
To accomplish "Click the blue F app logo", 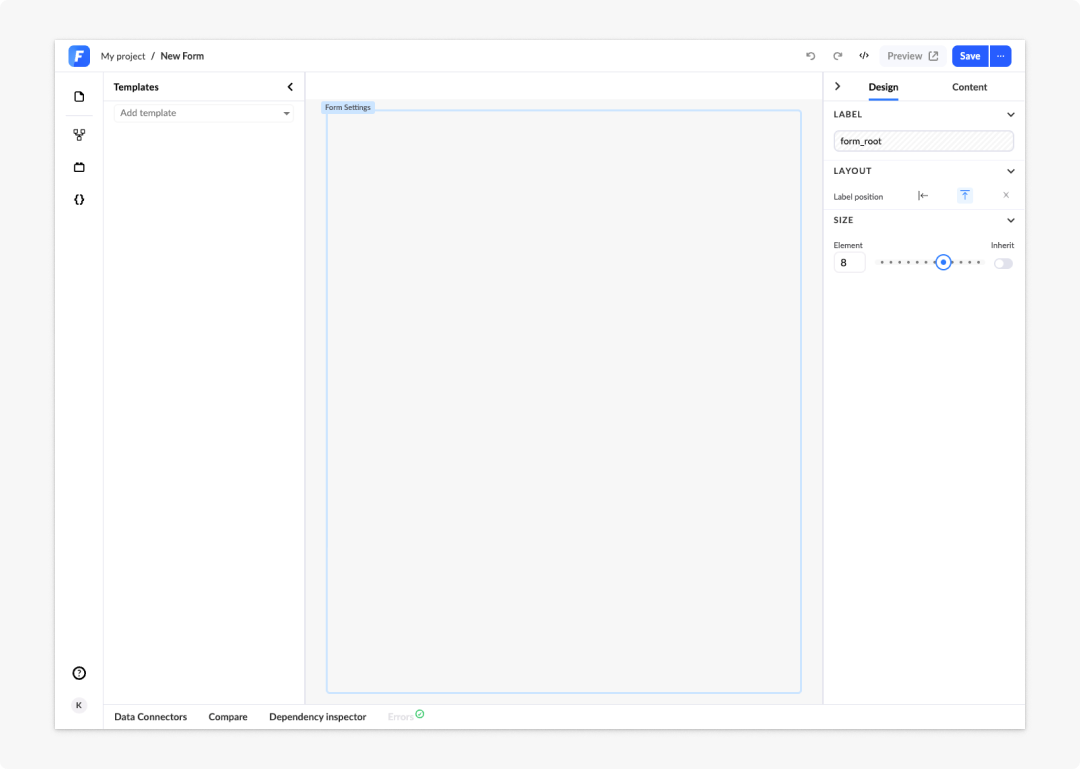I will (79, 56).
